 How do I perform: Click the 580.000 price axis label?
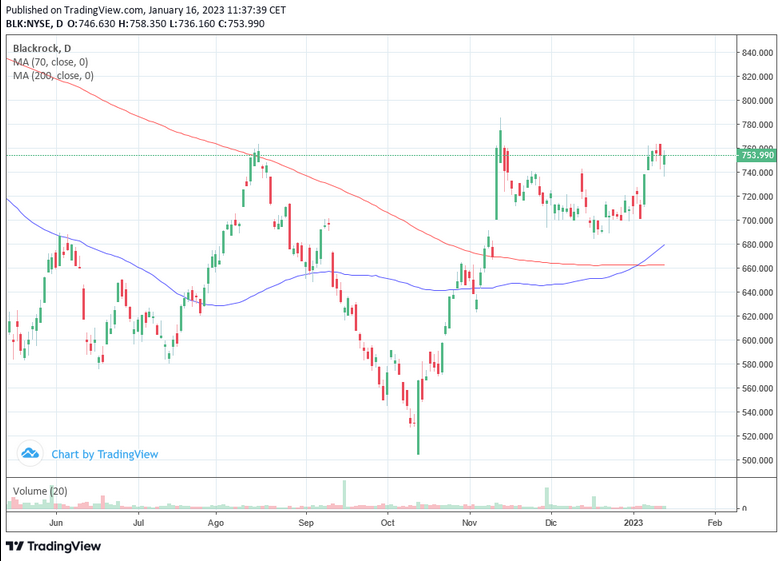757,364
